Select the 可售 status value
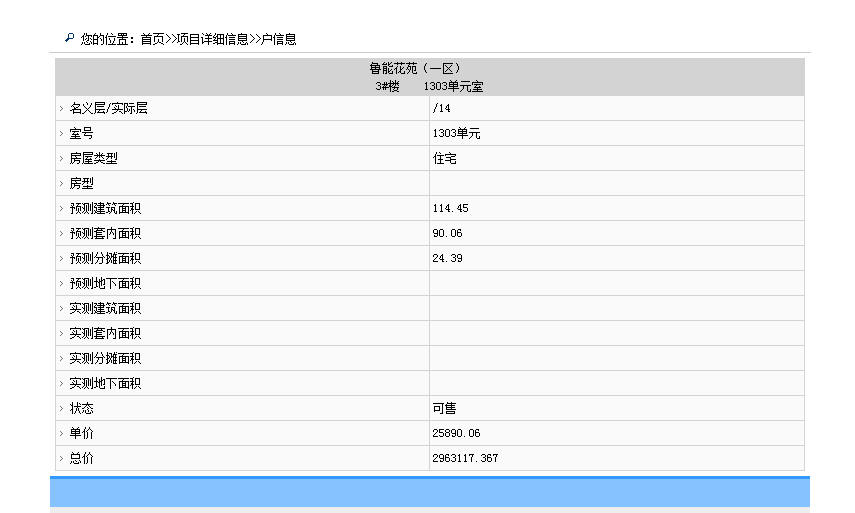This screenshot has height=513, width=855. (x=444, y=408)
